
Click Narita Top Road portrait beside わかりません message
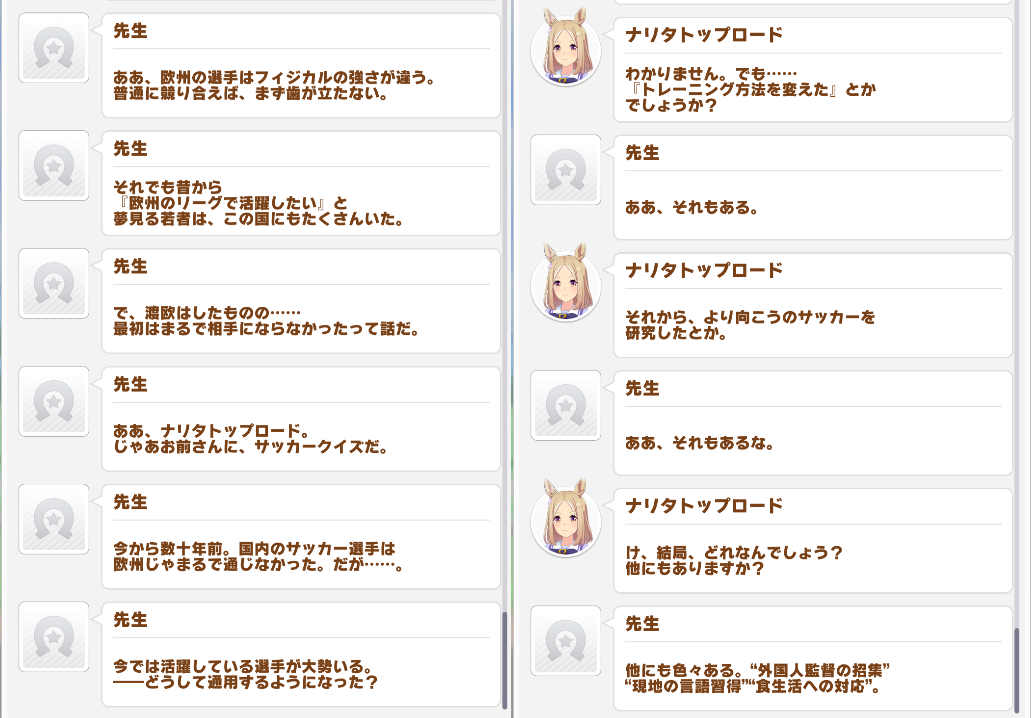pyautogui.click(x=565, y=49)
